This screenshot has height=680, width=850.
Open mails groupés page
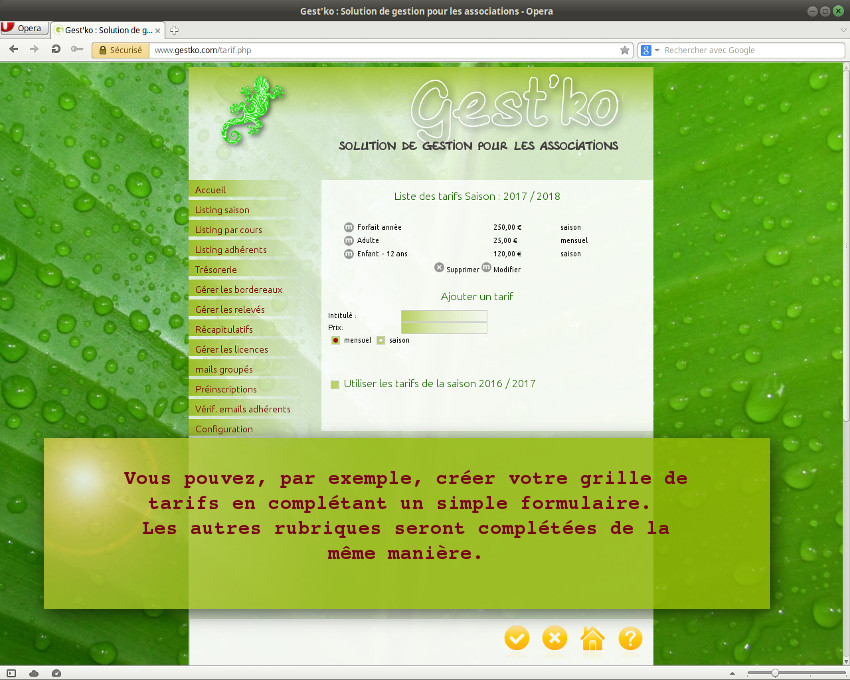pos(224,369)
